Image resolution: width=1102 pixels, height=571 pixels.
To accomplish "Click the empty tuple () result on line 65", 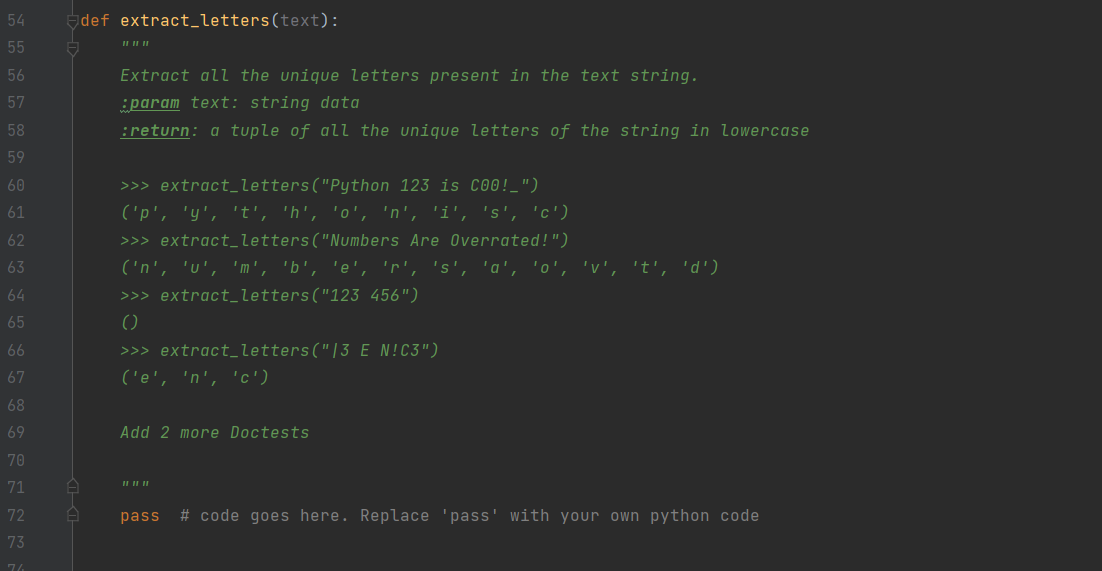I will (x=130, y=323).
